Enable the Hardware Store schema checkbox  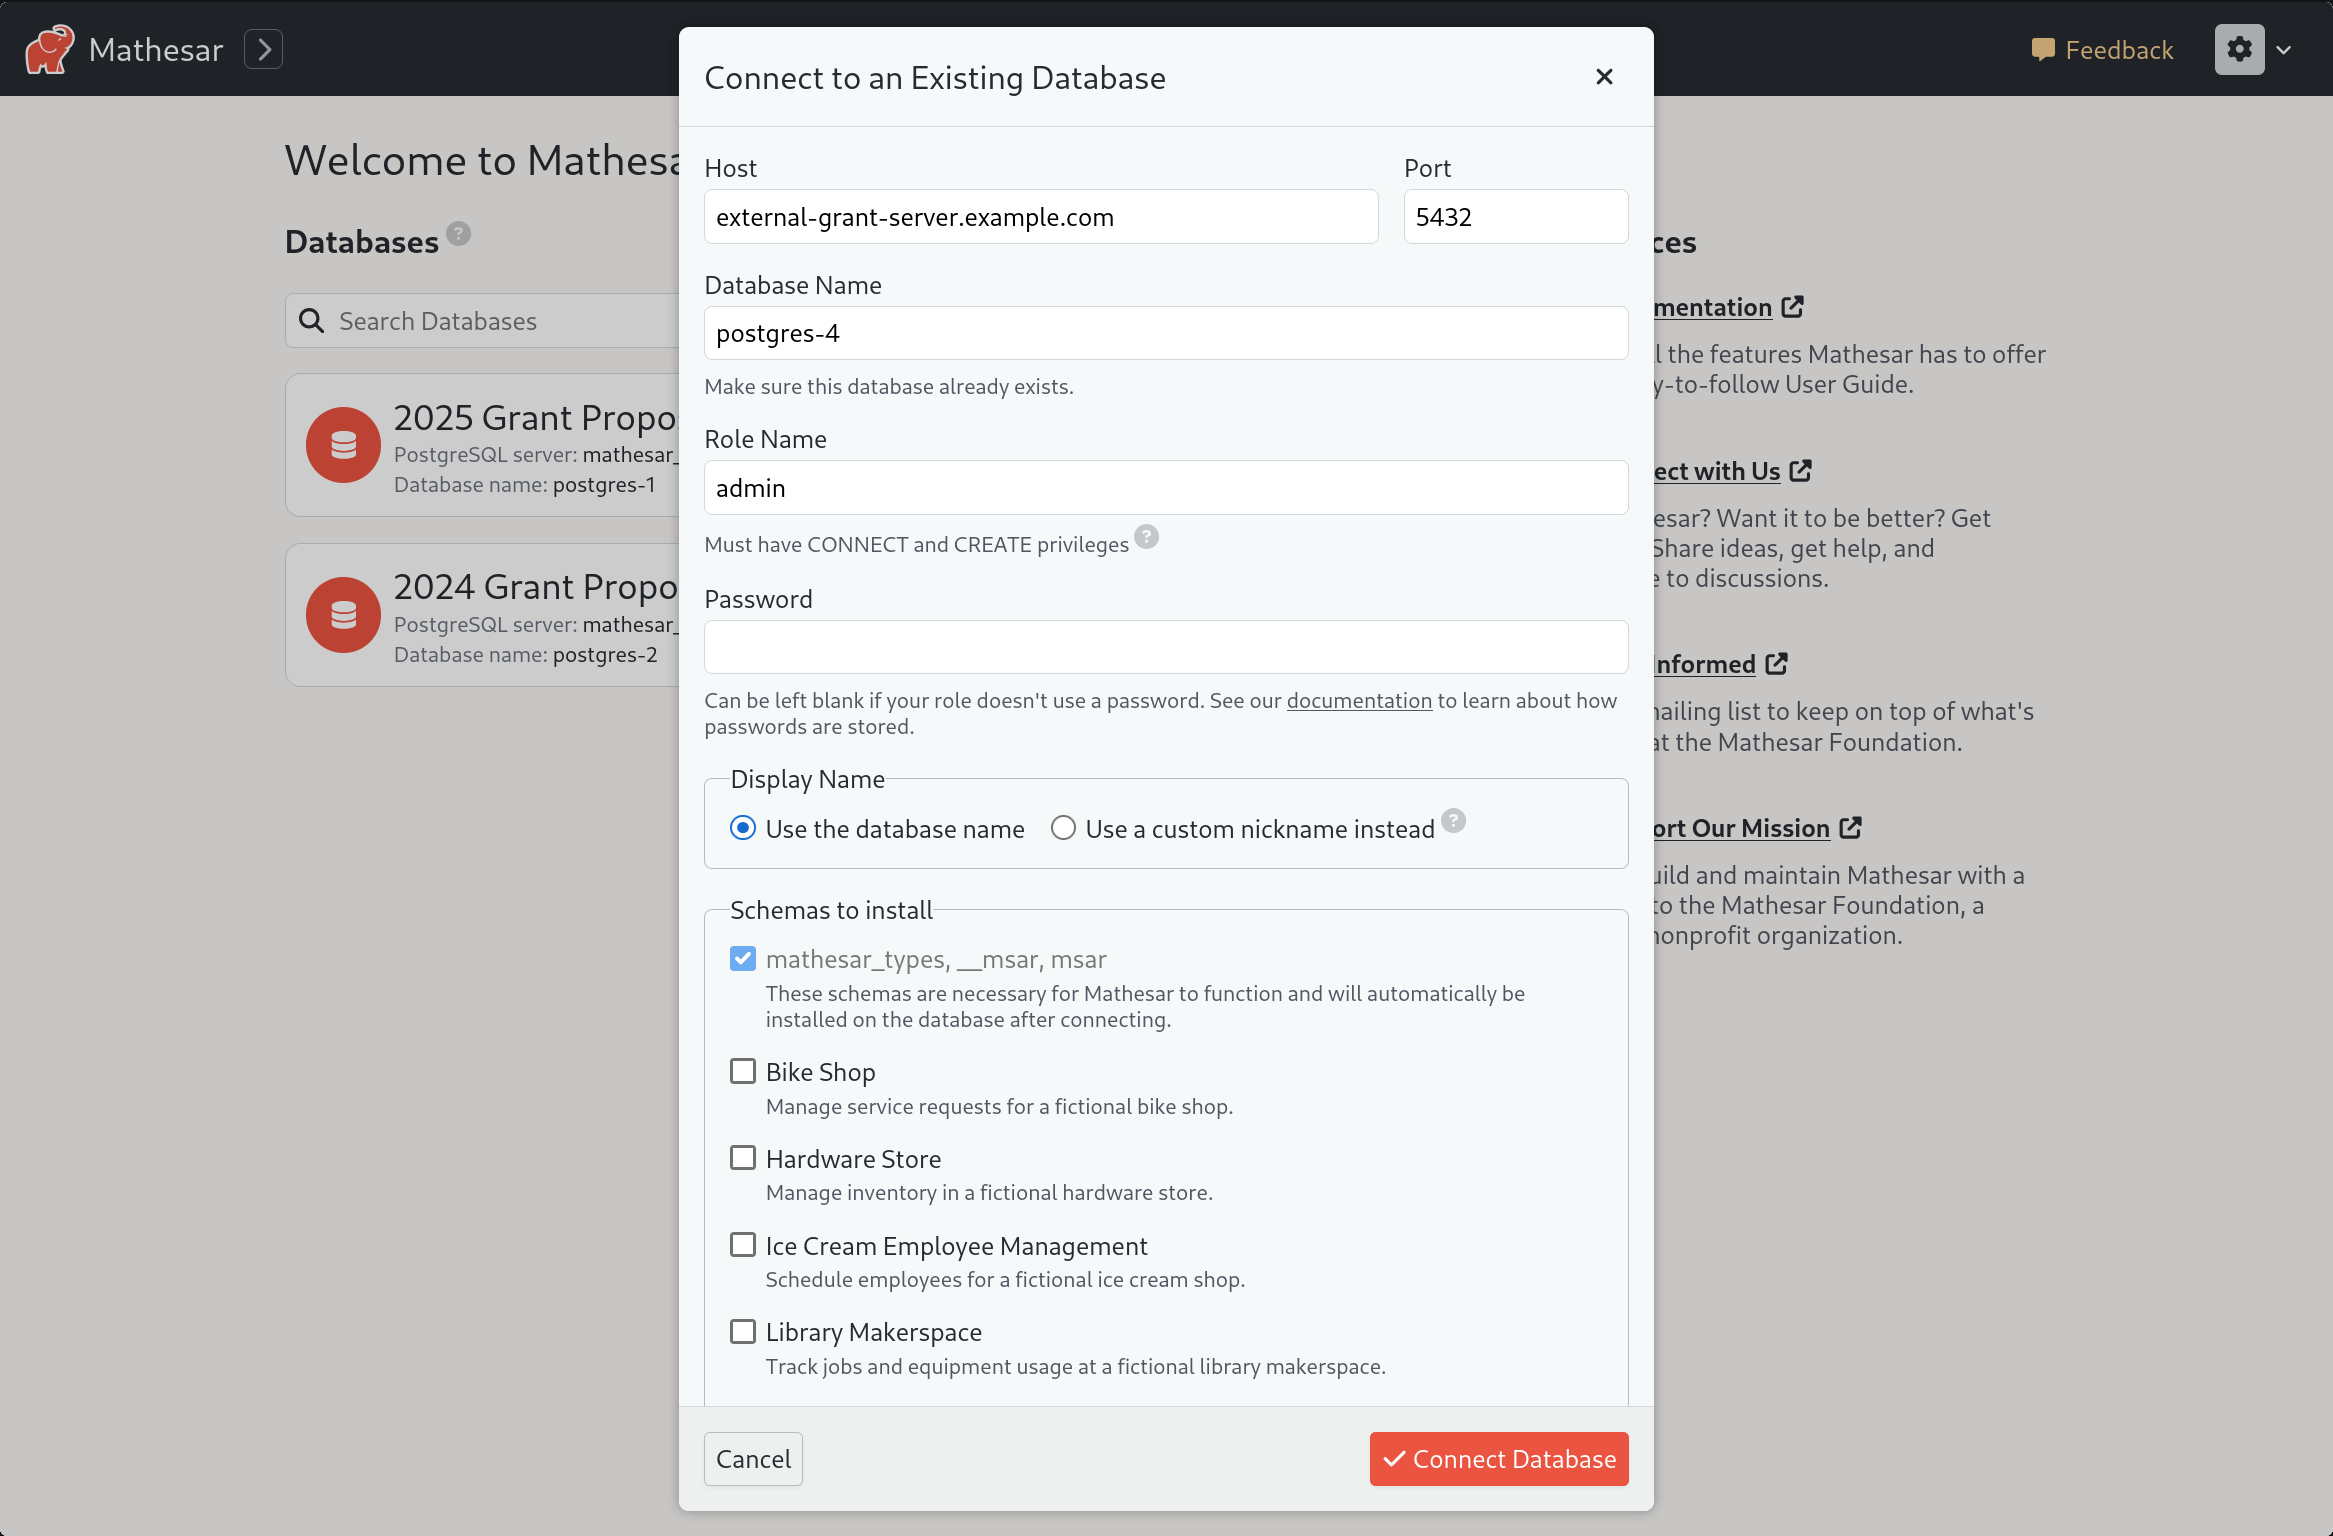741,1159
